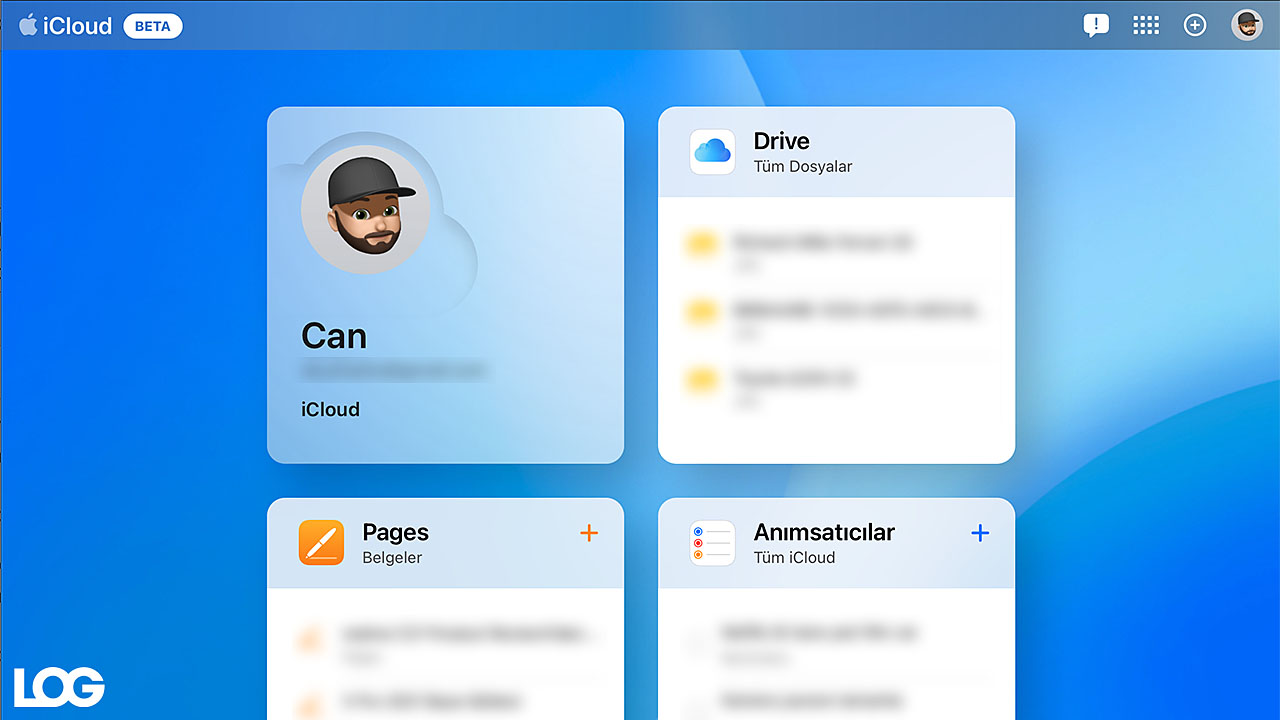Click the name Can on profile card
This screenshot has width=1280, height=720.
point(334,336)
